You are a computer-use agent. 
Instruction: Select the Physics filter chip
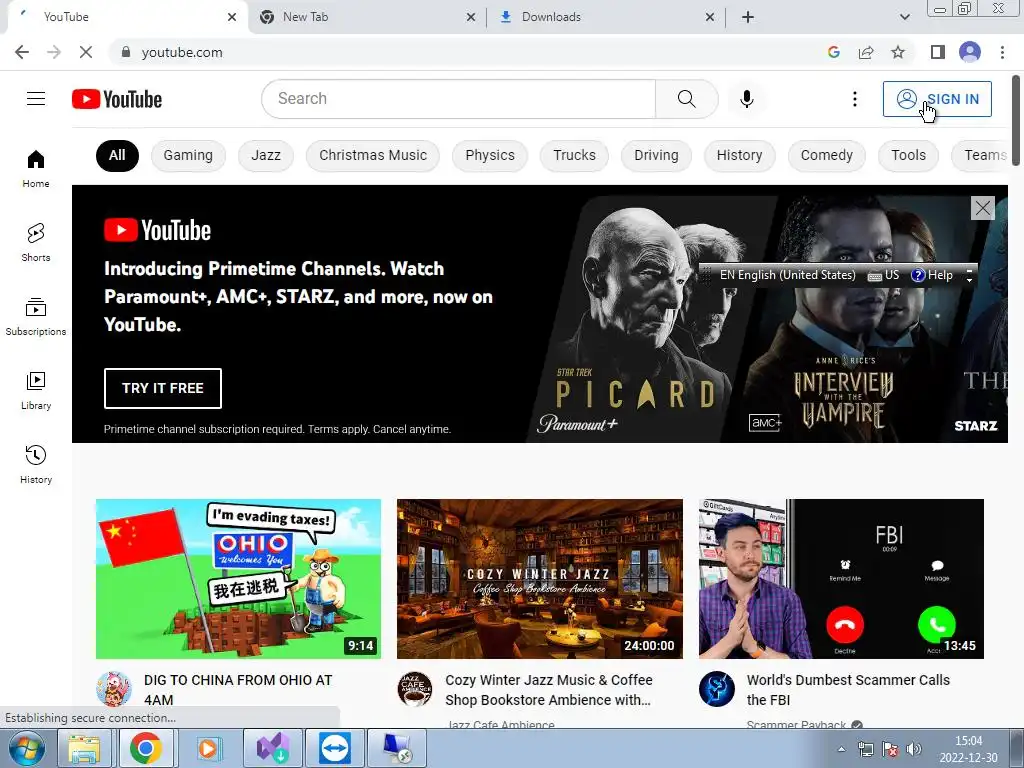pos(490,155)
